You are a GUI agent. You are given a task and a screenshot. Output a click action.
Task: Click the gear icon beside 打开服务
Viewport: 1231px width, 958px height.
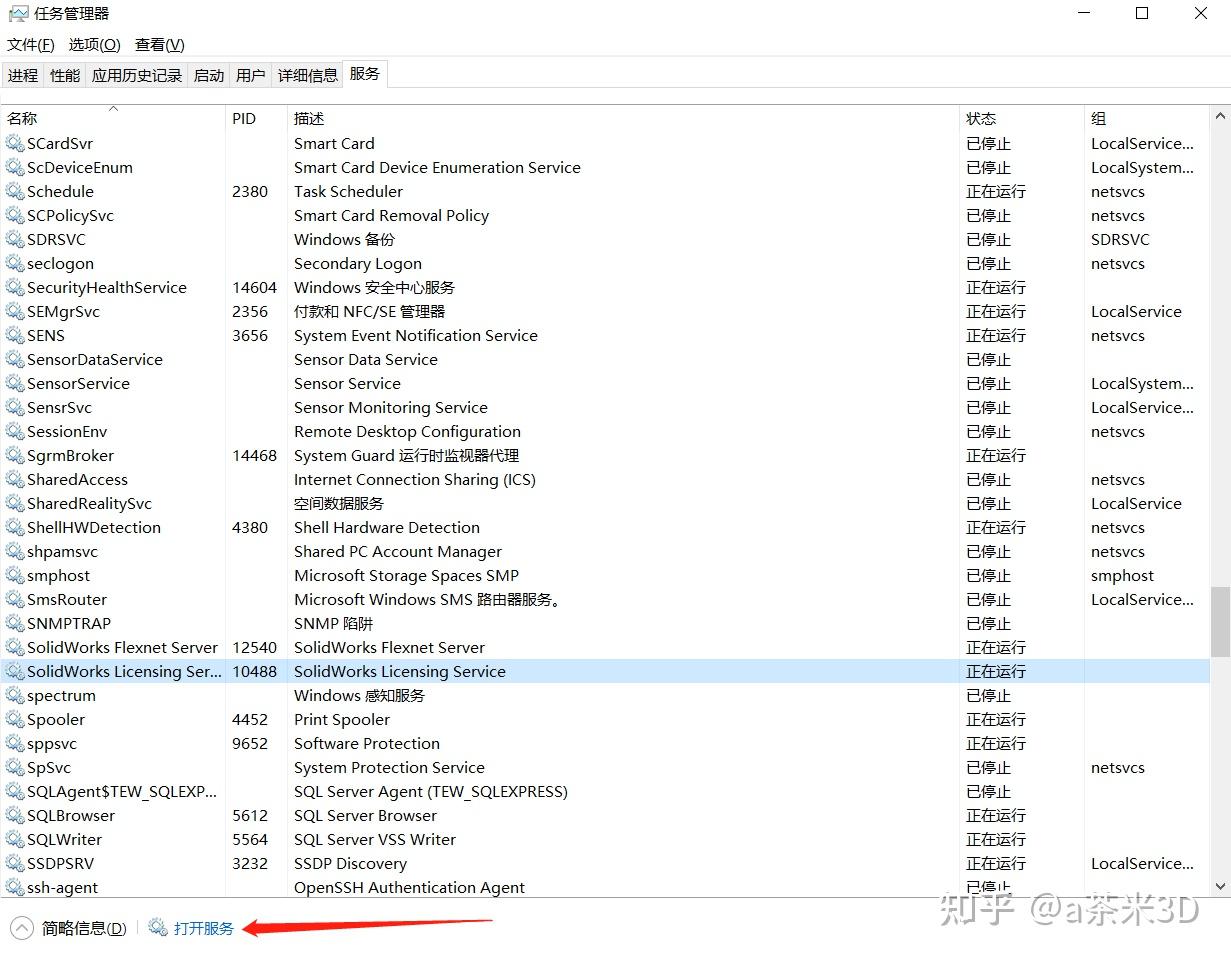coord(157,927)
